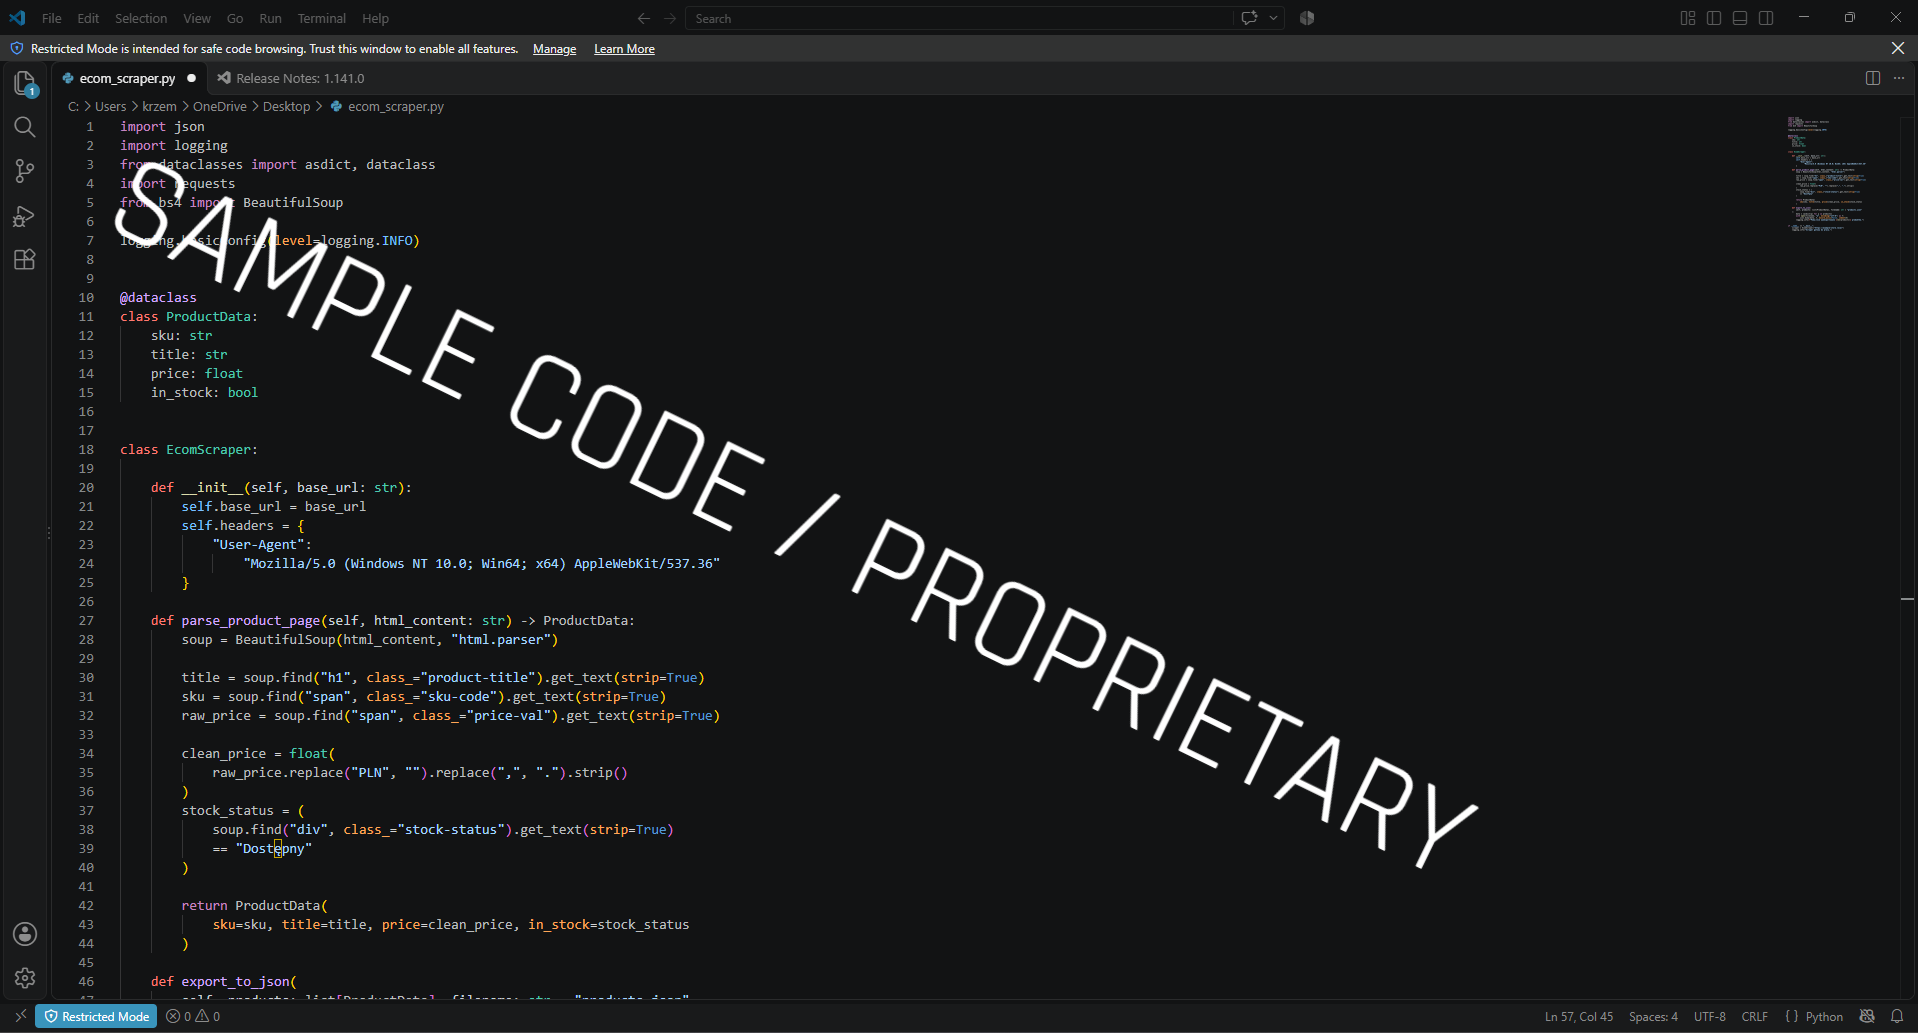1918x1033 pixels.
Task: Open the Run and Debug view
Action: pyautogui.click(x=25, y=216)
